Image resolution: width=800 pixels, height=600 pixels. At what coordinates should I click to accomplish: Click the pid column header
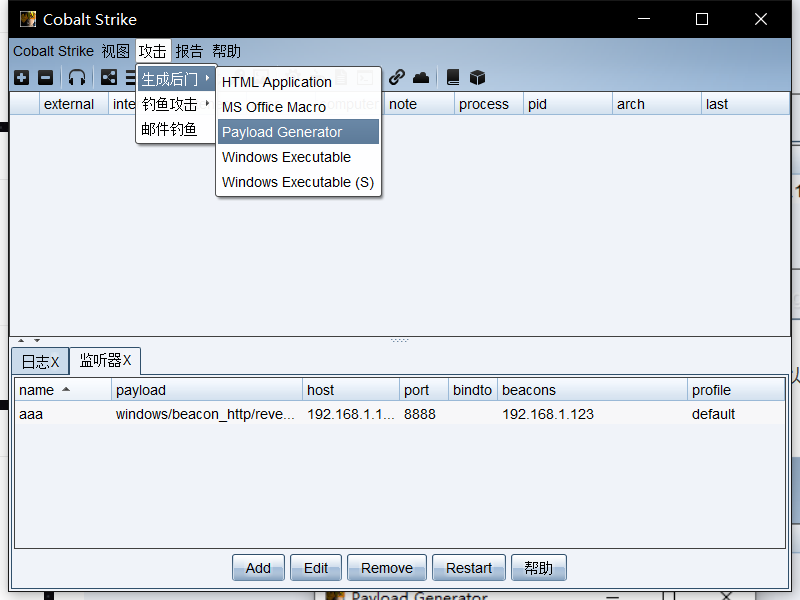pos(568,104)
